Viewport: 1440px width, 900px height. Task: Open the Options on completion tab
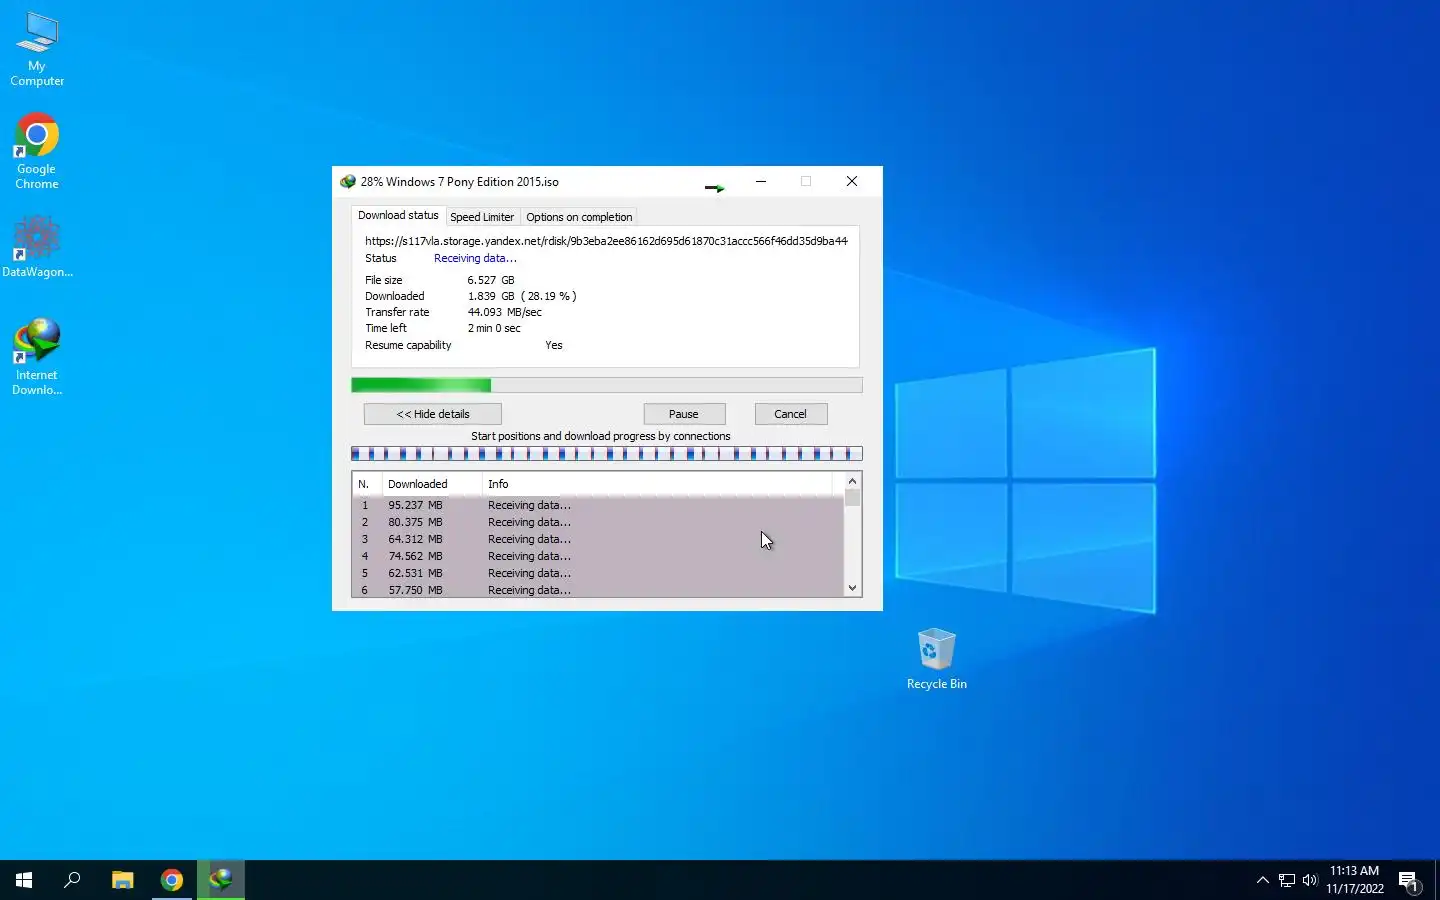[579, 217]
